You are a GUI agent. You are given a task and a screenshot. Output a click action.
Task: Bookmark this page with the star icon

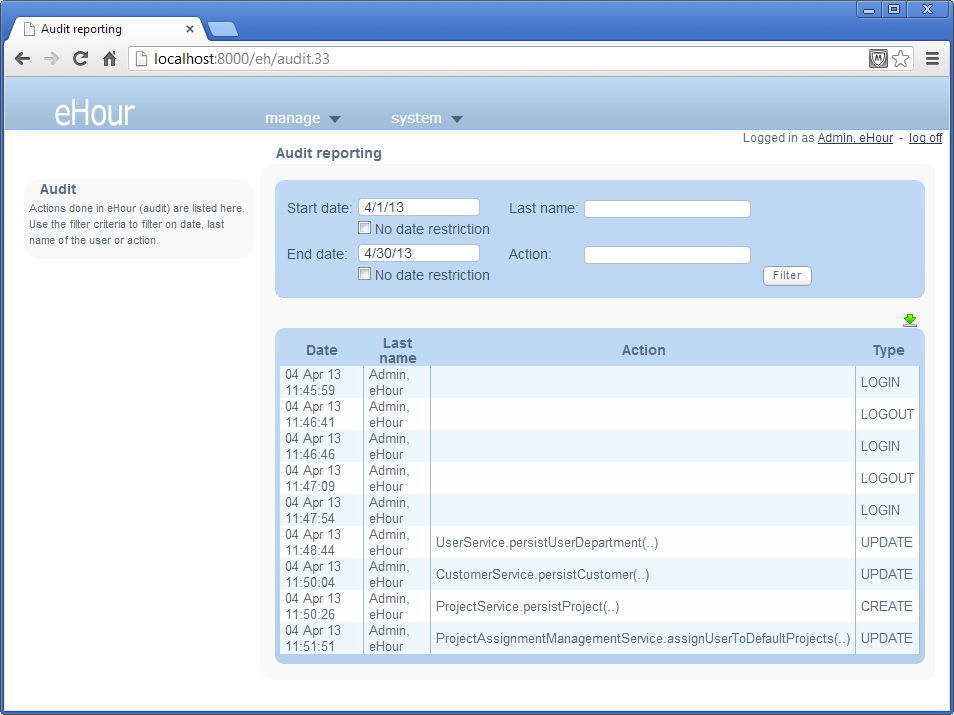click(900, 58)
